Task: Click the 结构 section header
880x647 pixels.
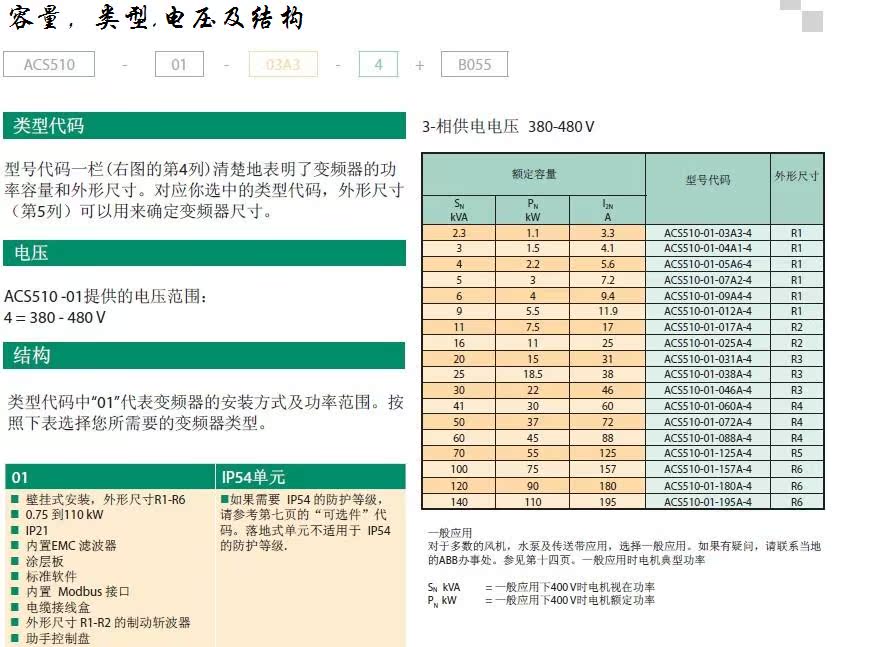Action: 204,355
